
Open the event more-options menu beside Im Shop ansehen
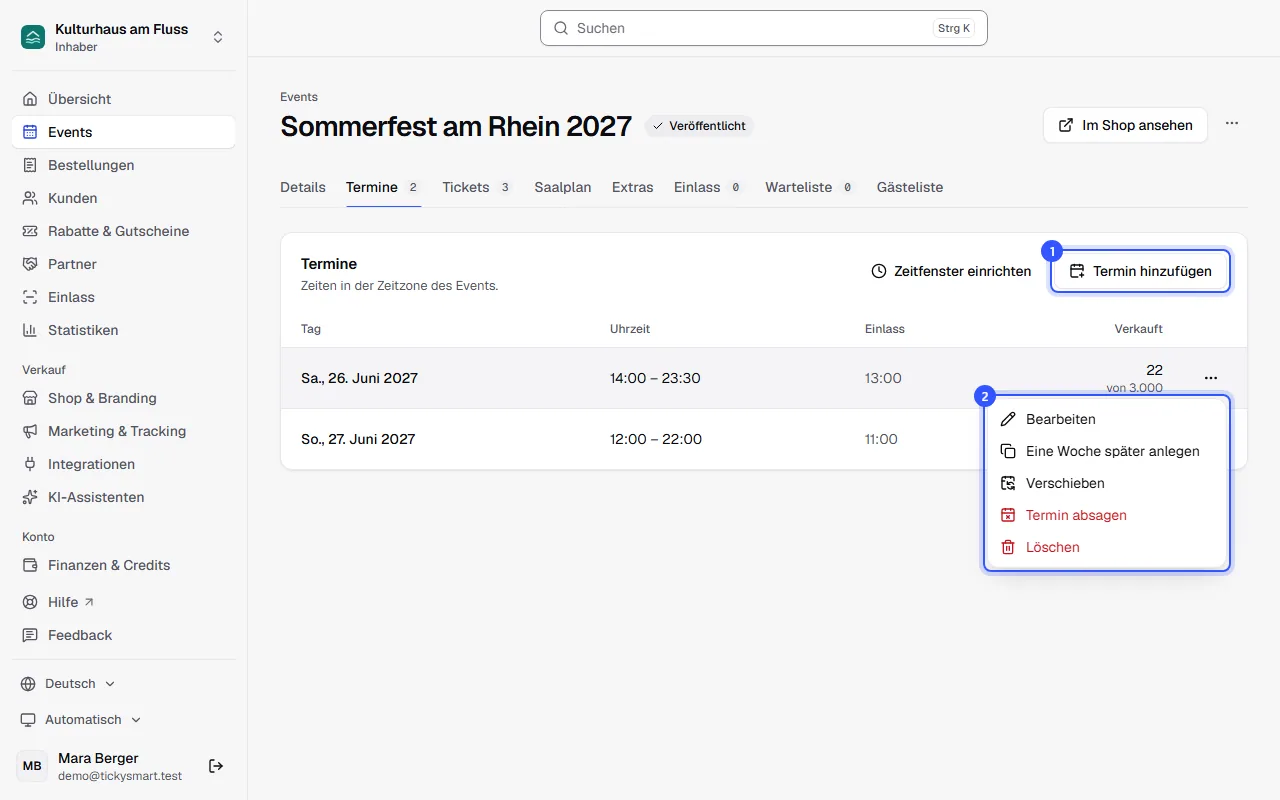[x=1232, y=124]
